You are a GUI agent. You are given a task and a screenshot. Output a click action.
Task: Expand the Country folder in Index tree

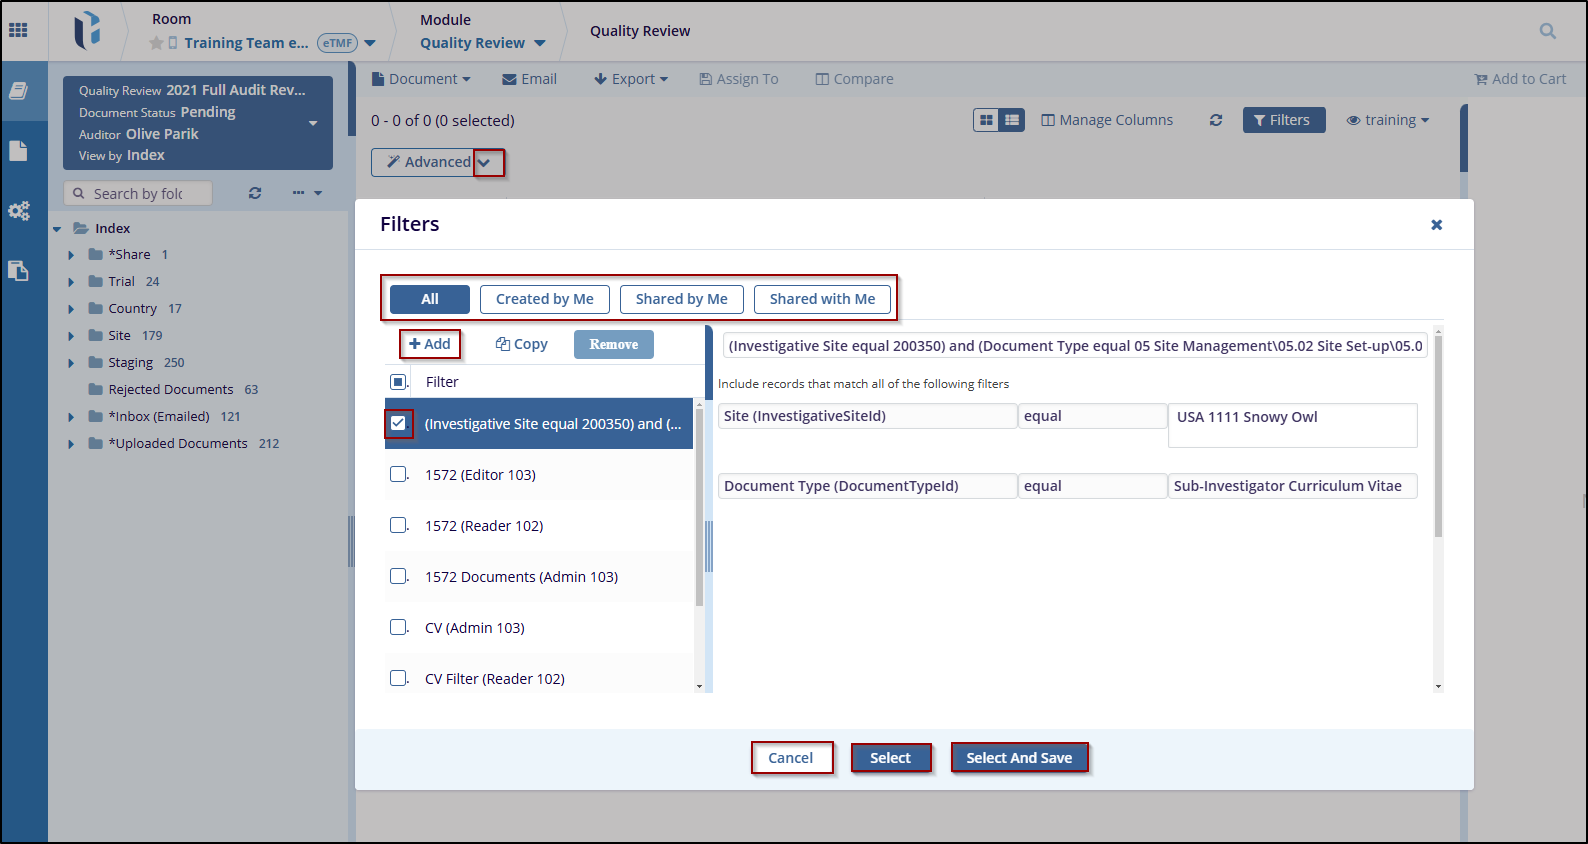click(71, 309)
